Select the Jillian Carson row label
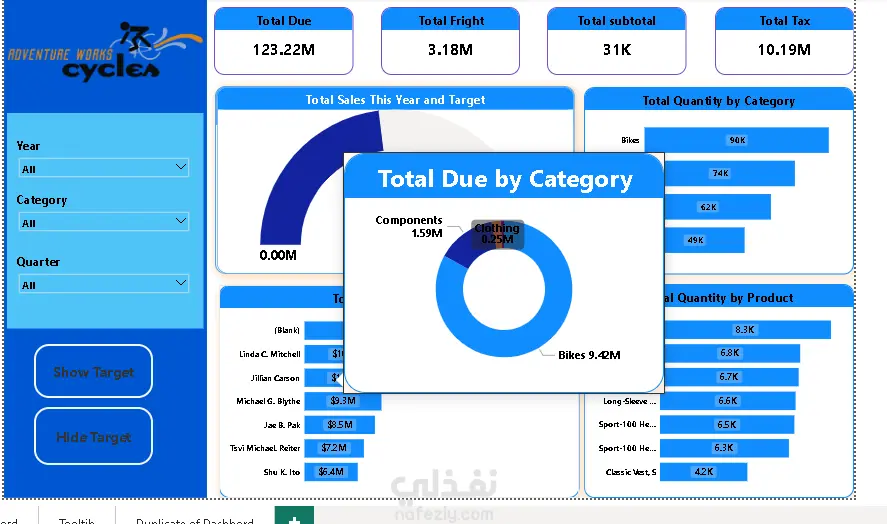Viewport: 887px width, 524px height. click(x=275, y=378)
